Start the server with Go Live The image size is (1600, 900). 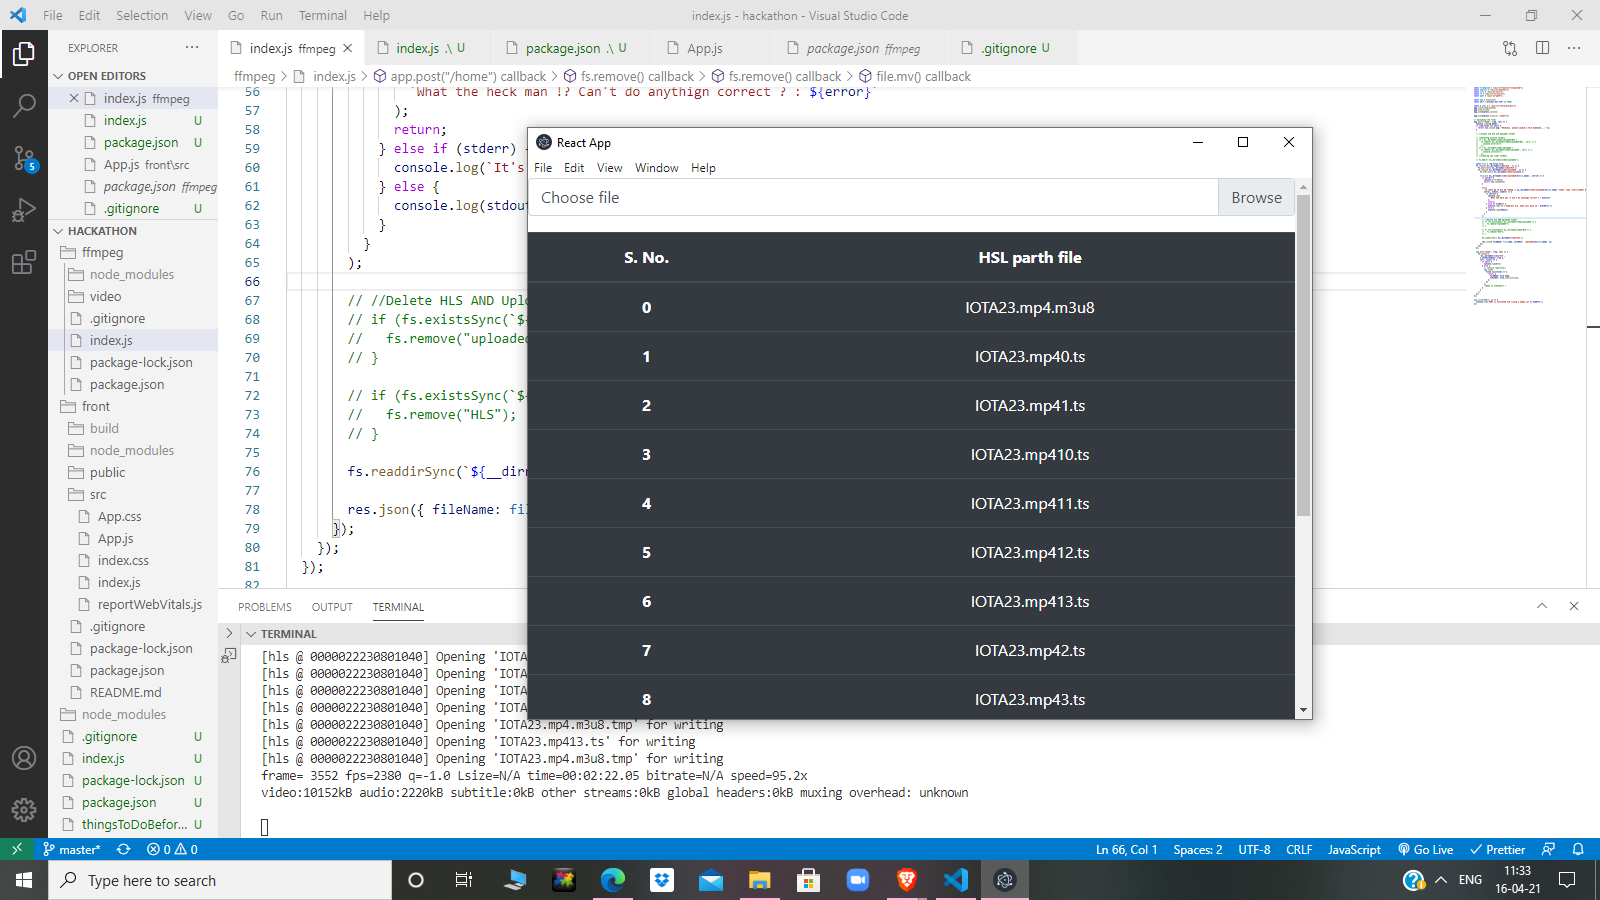1425,849
